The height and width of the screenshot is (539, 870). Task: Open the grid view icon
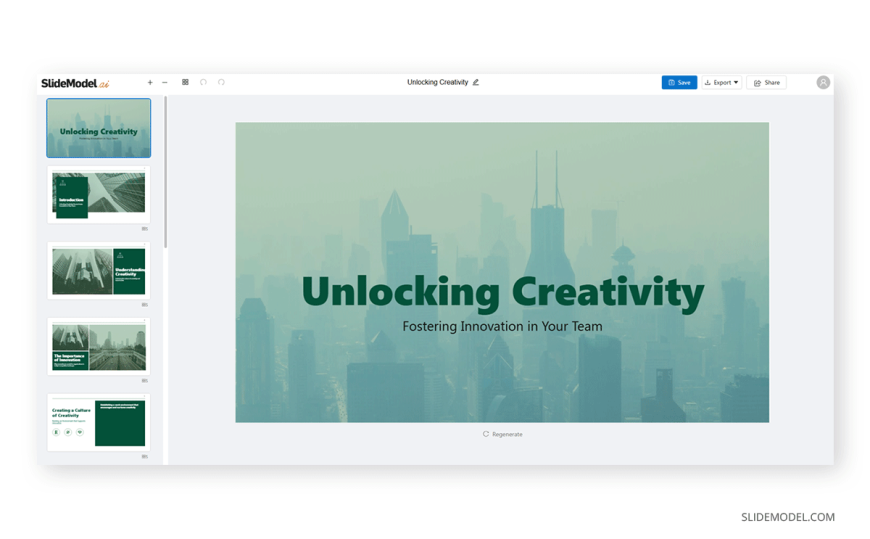click(x=185, y=82)
